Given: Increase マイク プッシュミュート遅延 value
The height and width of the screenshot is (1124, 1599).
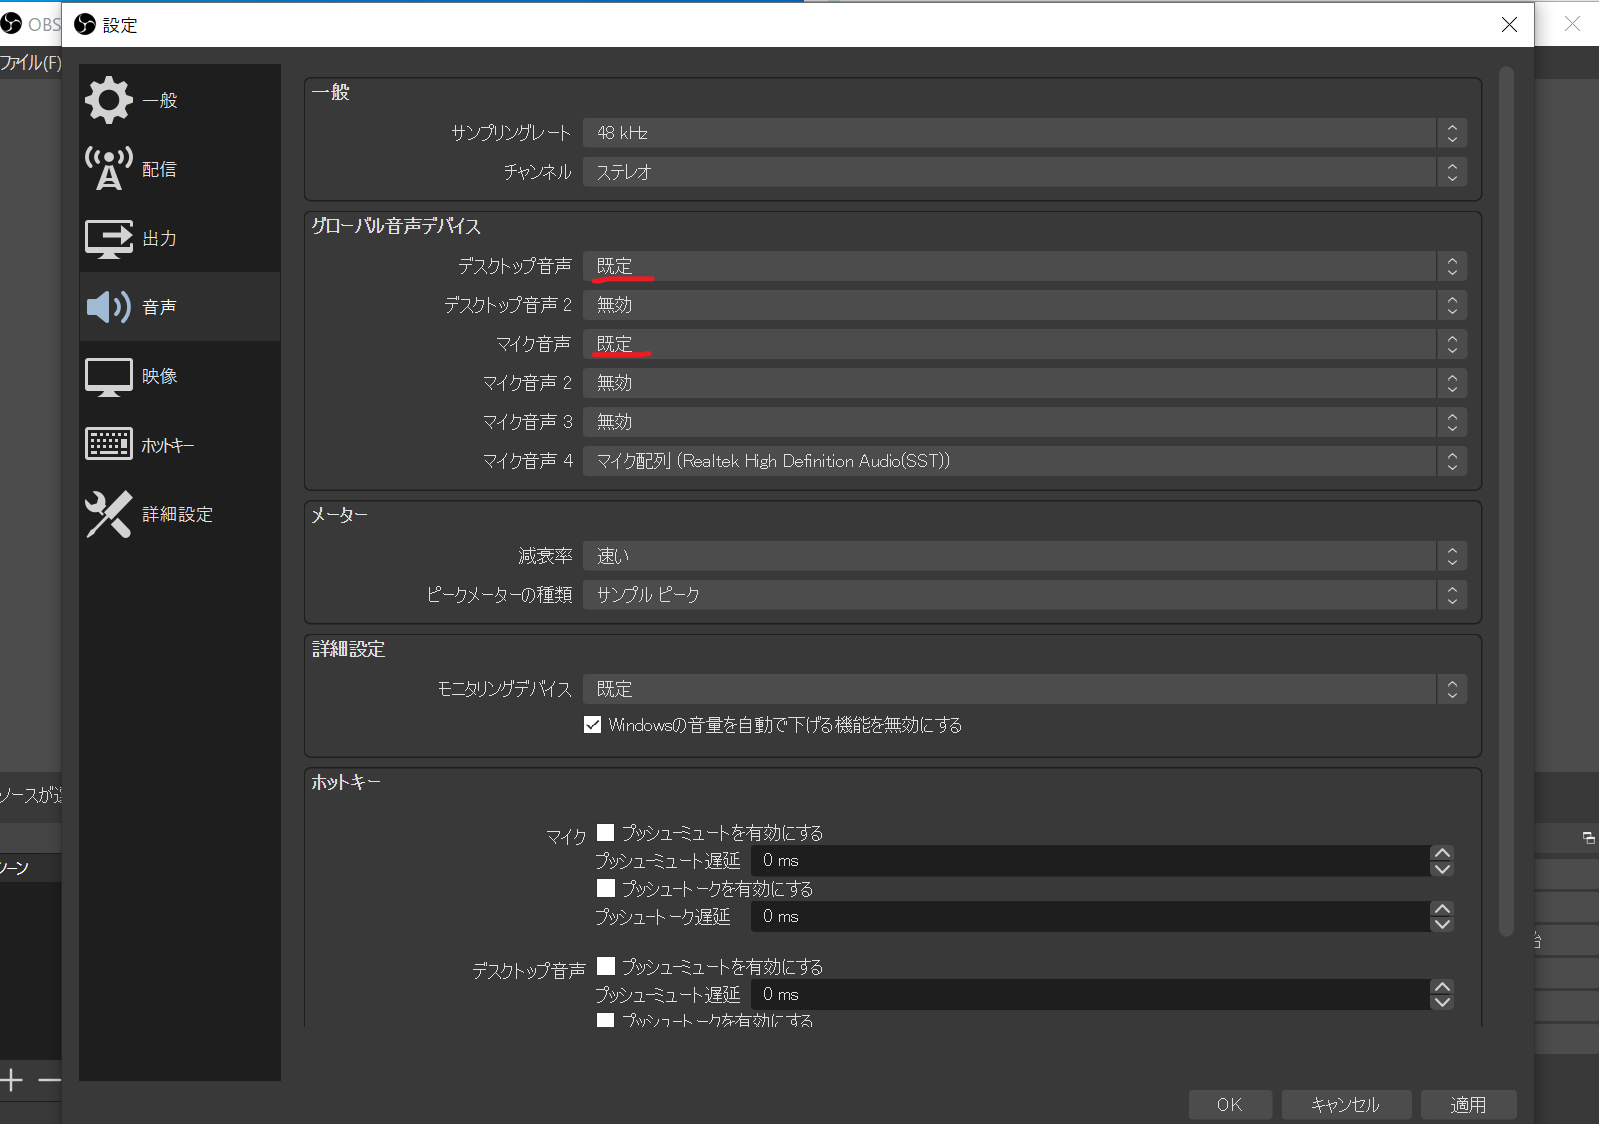Looking at the screenshot, I should pyautogui.click(x=1441, y=853).
